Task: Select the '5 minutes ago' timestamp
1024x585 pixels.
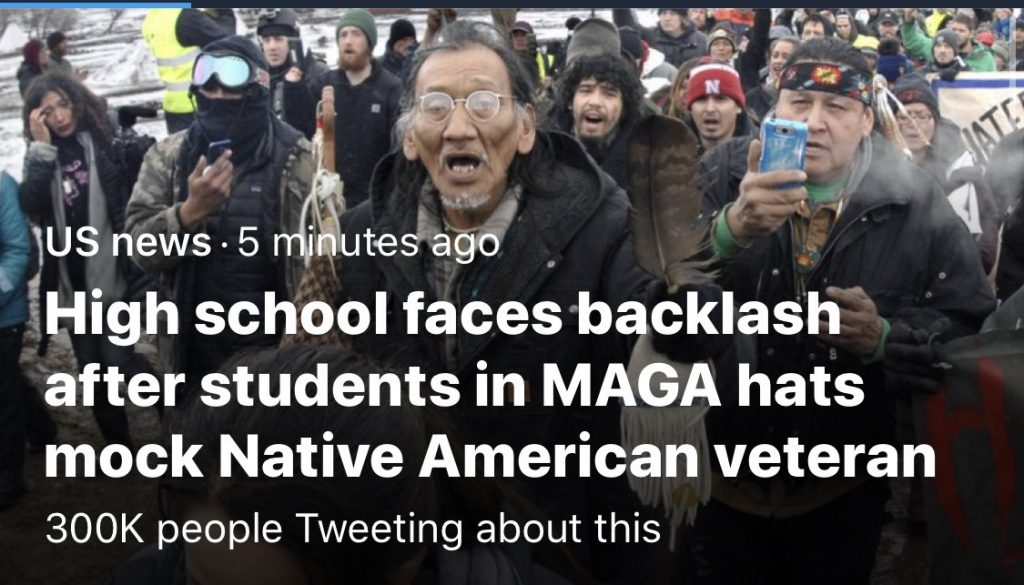Action: 368,244
